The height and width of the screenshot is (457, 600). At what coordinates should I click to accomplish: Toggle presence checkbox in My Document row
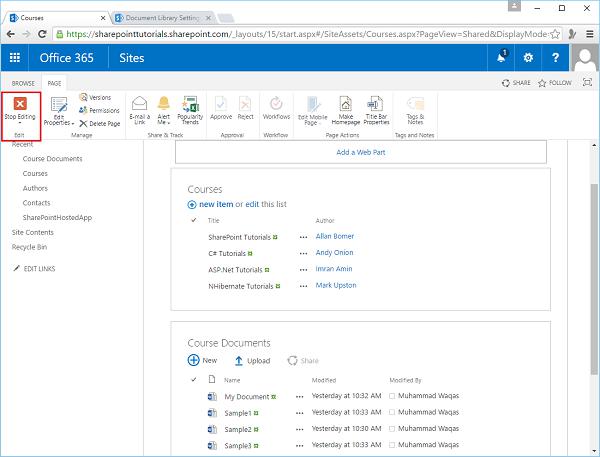[x=392, y=396]
